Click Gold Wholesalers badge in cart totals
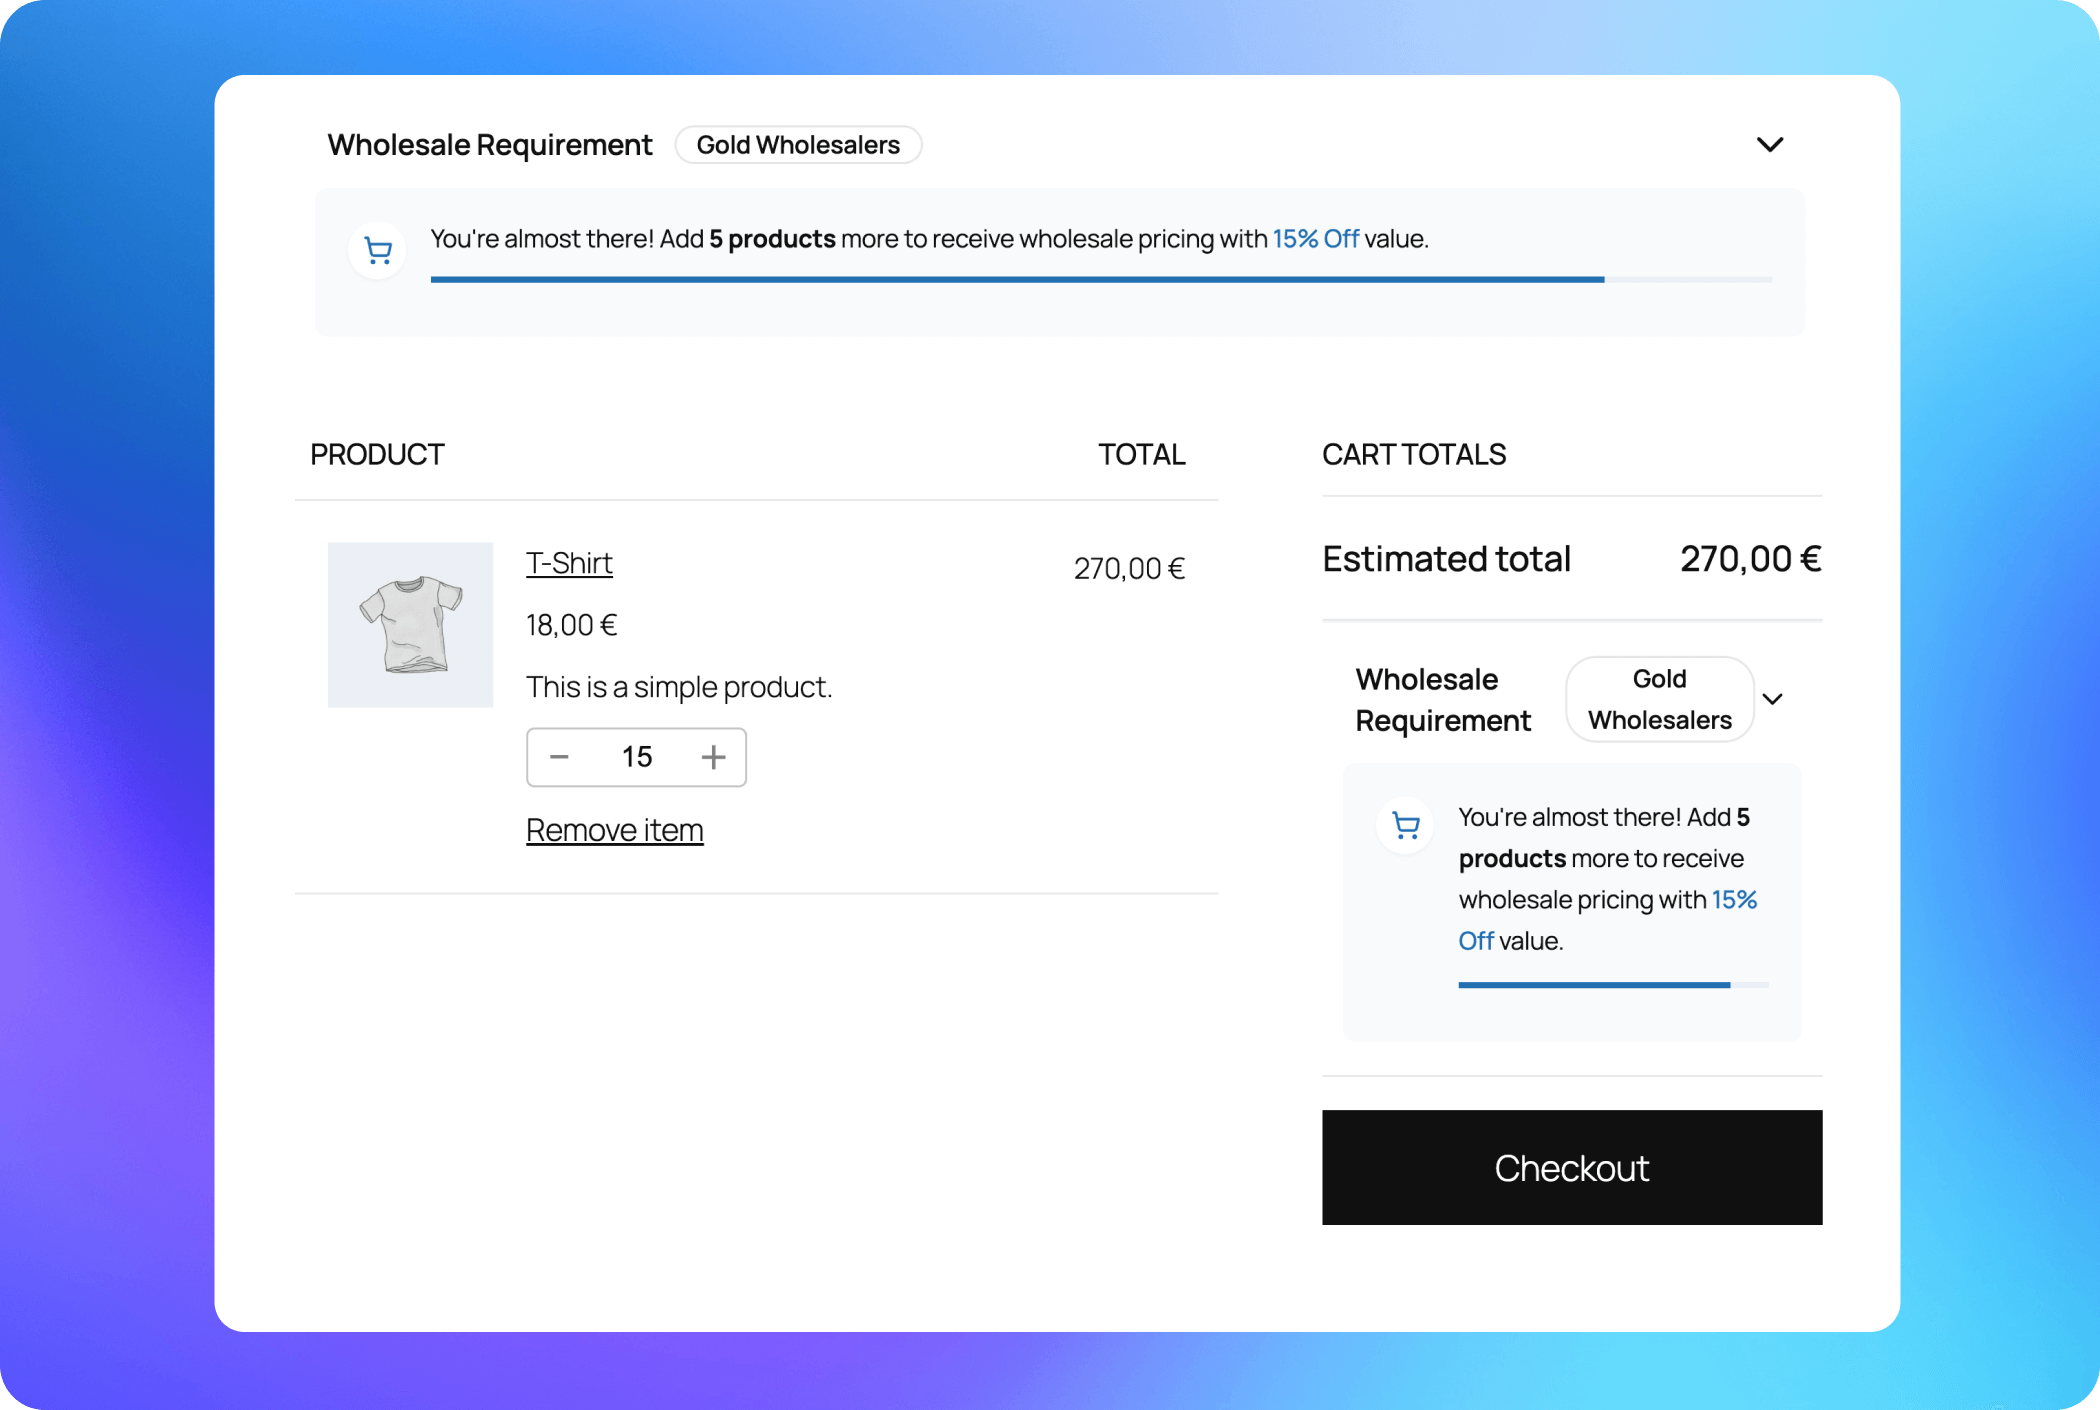 (1659, 699)
